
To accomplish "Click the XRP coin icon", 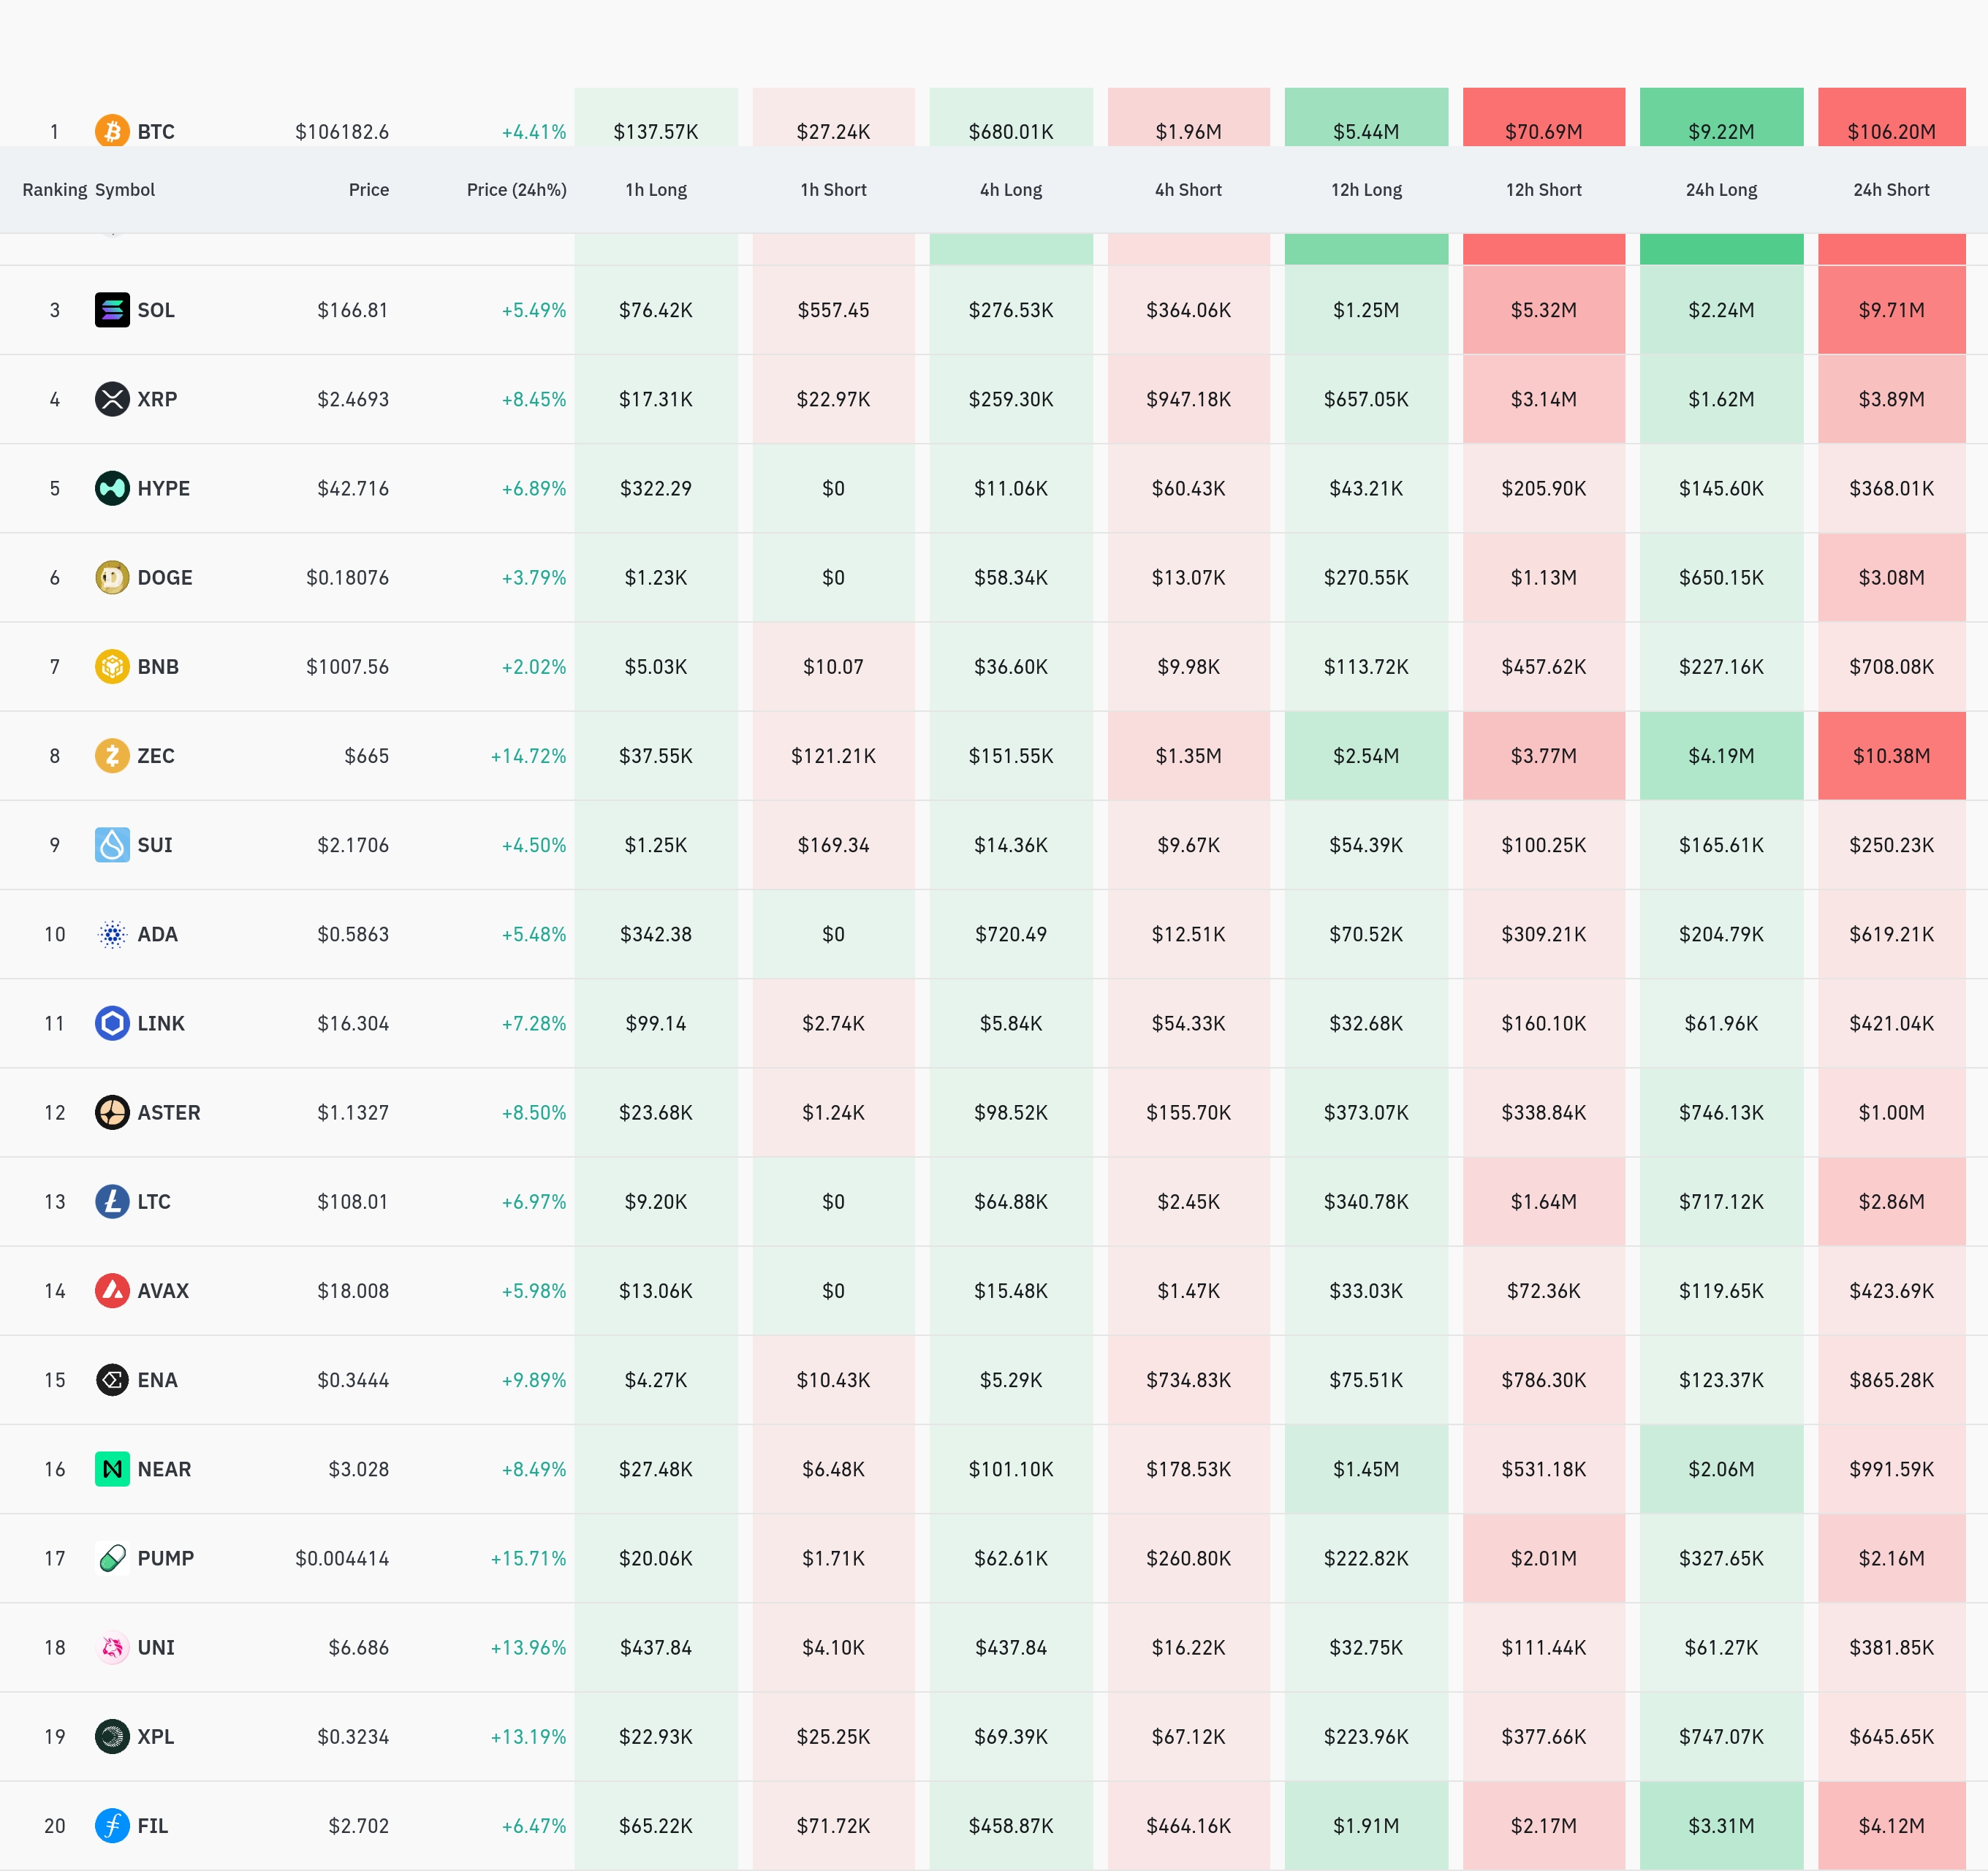I will point(112,399).
